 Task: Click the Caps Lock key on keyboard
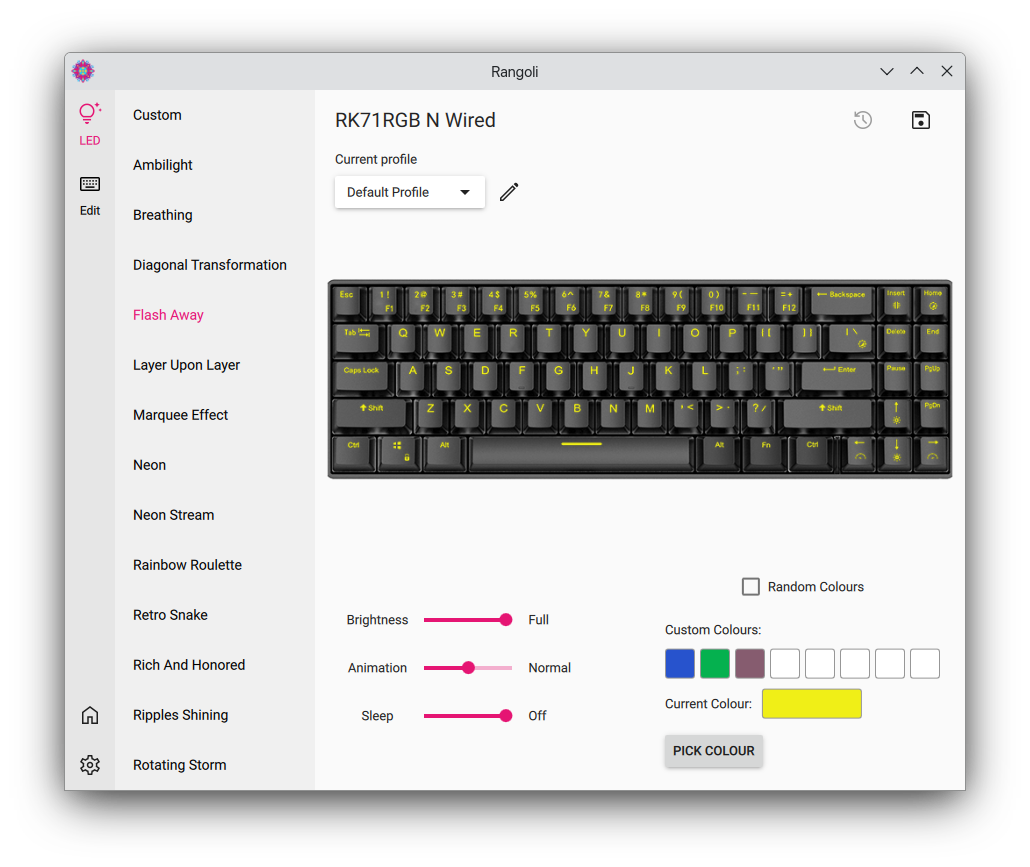click(x=362, y=378)
